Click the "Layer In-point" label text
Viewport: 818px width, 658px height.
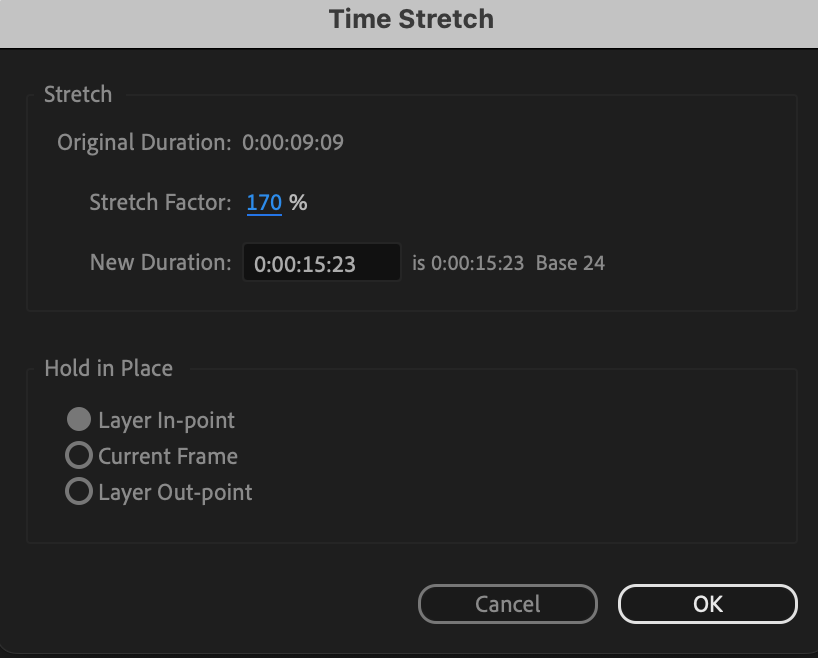(x=166, y=420)
